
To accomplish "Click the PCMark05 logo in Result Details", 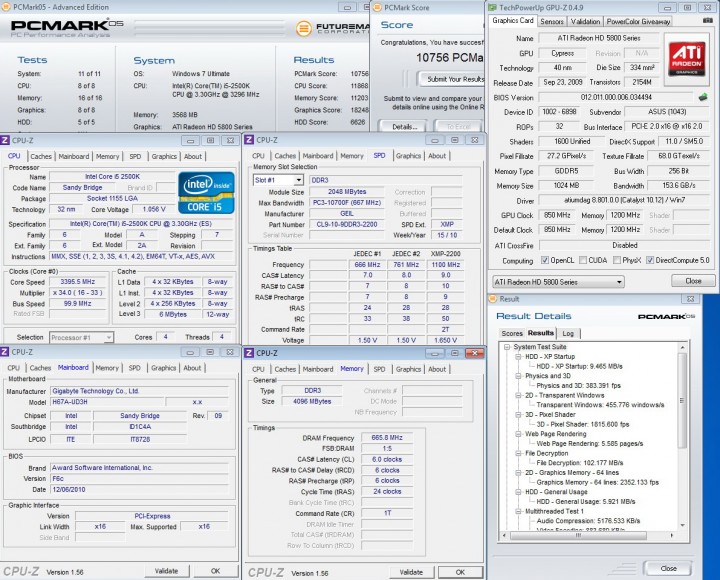I will click(x=666, y=316).
